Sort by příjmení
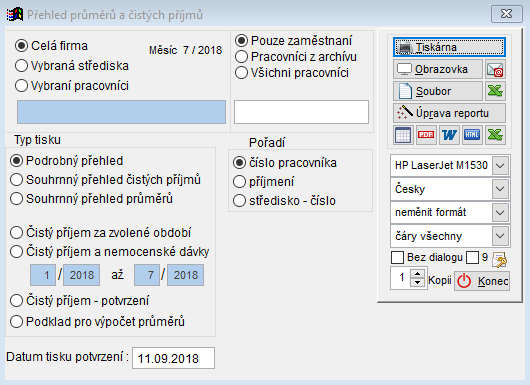The width and height of the screenshot is (530, 385). (x=264, y=182)
